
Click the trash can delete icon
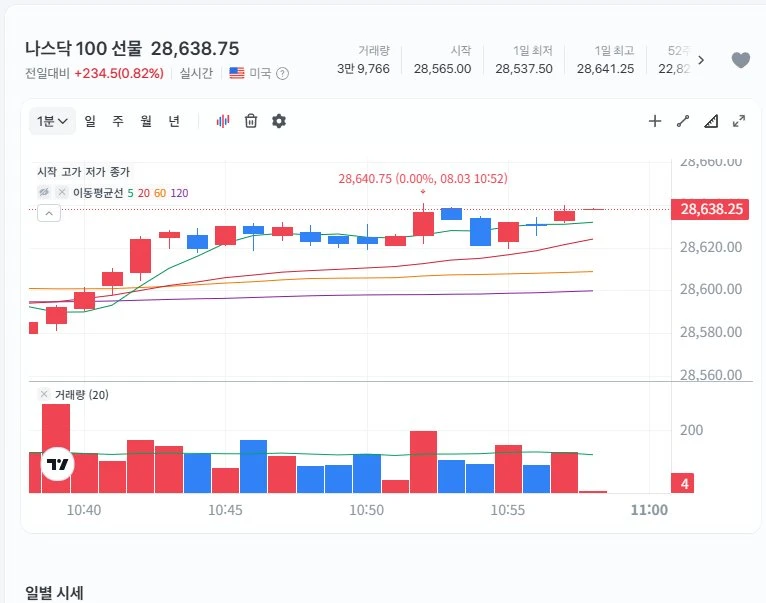[x=251, y=121]
